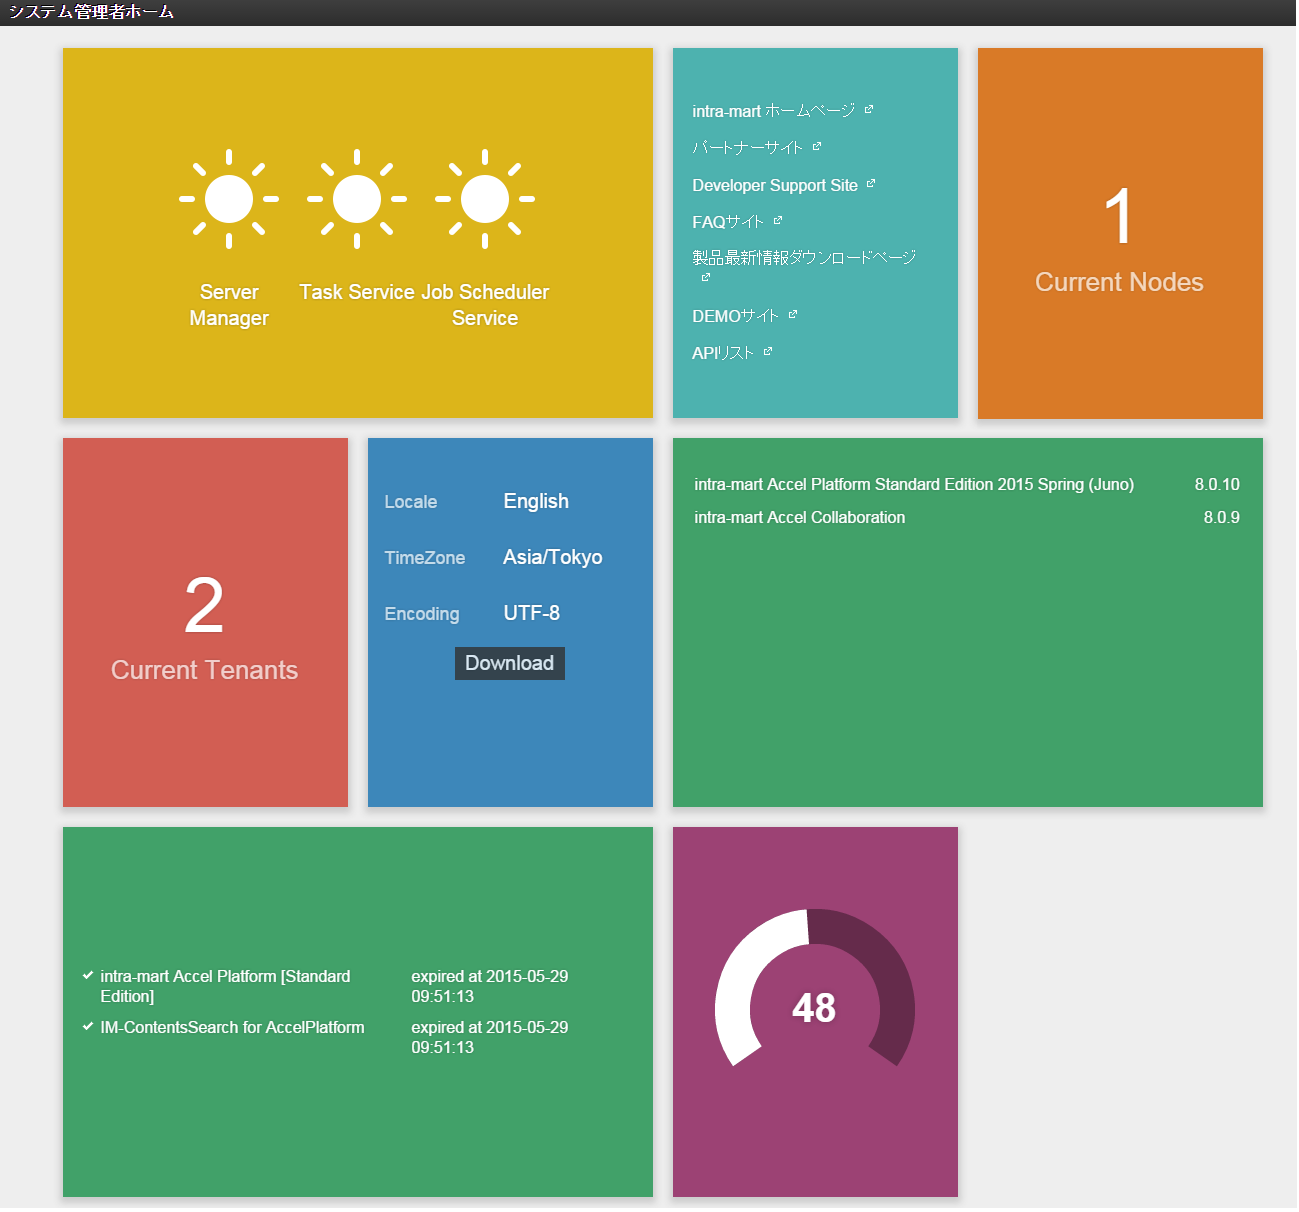Screen dimensions: 1299x1212
Task: Click the TimeZone value Asia/Tokyo
Action: pos(553,557)
